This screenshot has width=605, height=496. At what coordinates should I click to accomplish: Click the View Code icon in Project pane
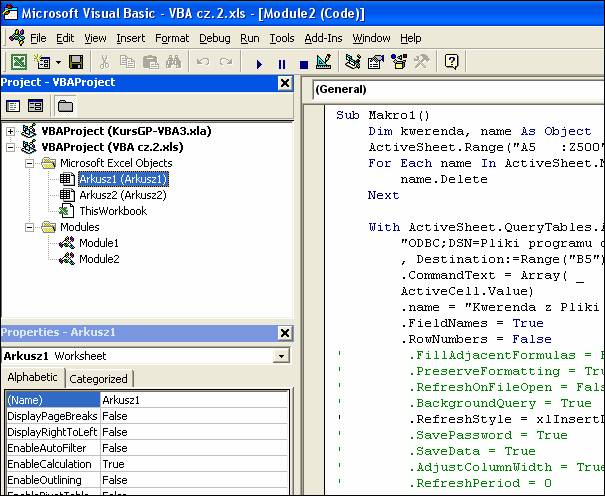click(13, 106)
